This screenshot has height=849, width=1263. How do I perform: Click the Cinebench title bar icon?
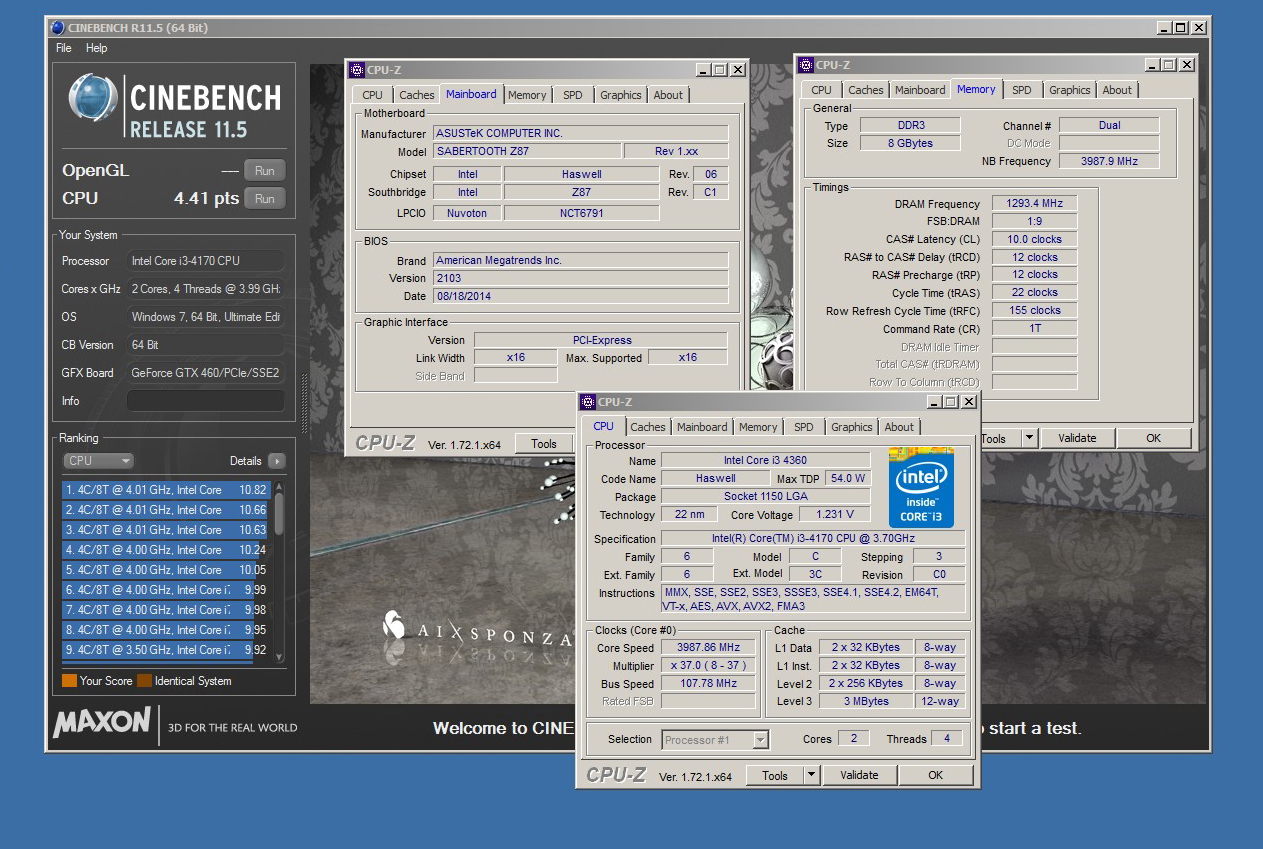pyautogui.click(x=57, y=27)
